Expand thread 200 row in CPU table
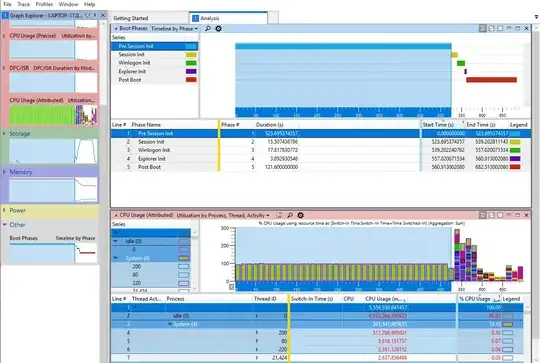Viewport: 540px width, 363px height. click(257, 333)
